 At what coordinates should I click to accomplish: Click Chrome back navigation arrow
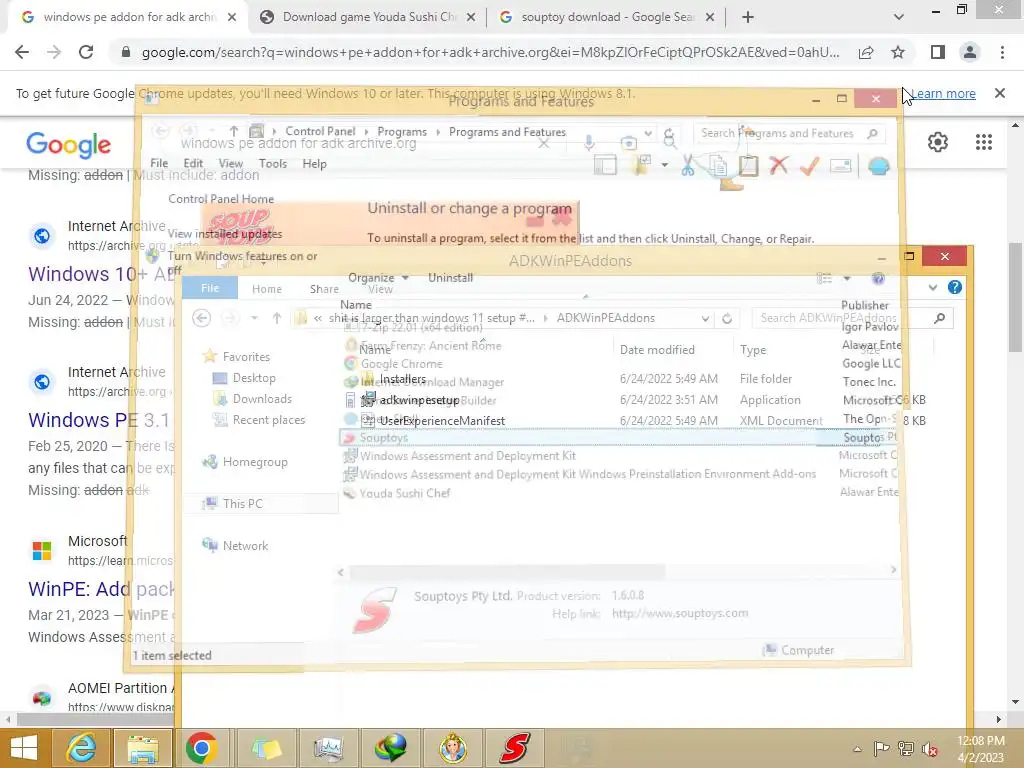(22, 52)
